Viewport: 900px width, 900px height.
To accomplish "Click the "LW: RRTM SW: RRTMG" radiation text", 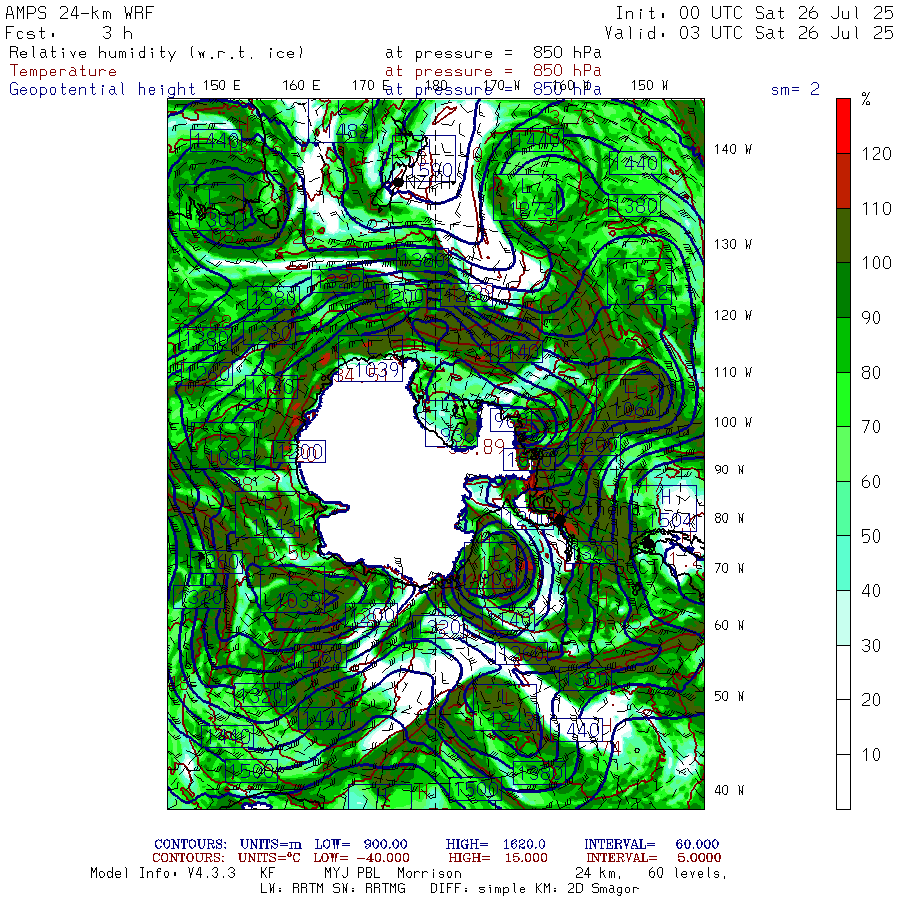I will [x=332, y=889].
